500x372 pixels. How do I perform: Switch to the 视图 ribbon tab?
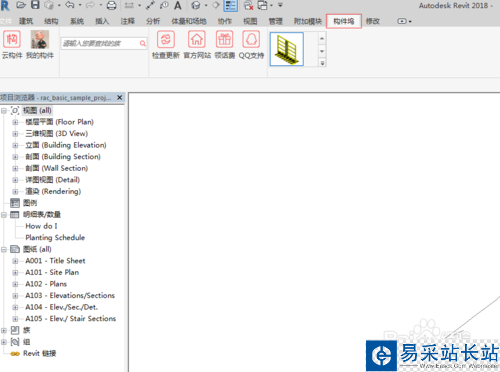[250, 21]
